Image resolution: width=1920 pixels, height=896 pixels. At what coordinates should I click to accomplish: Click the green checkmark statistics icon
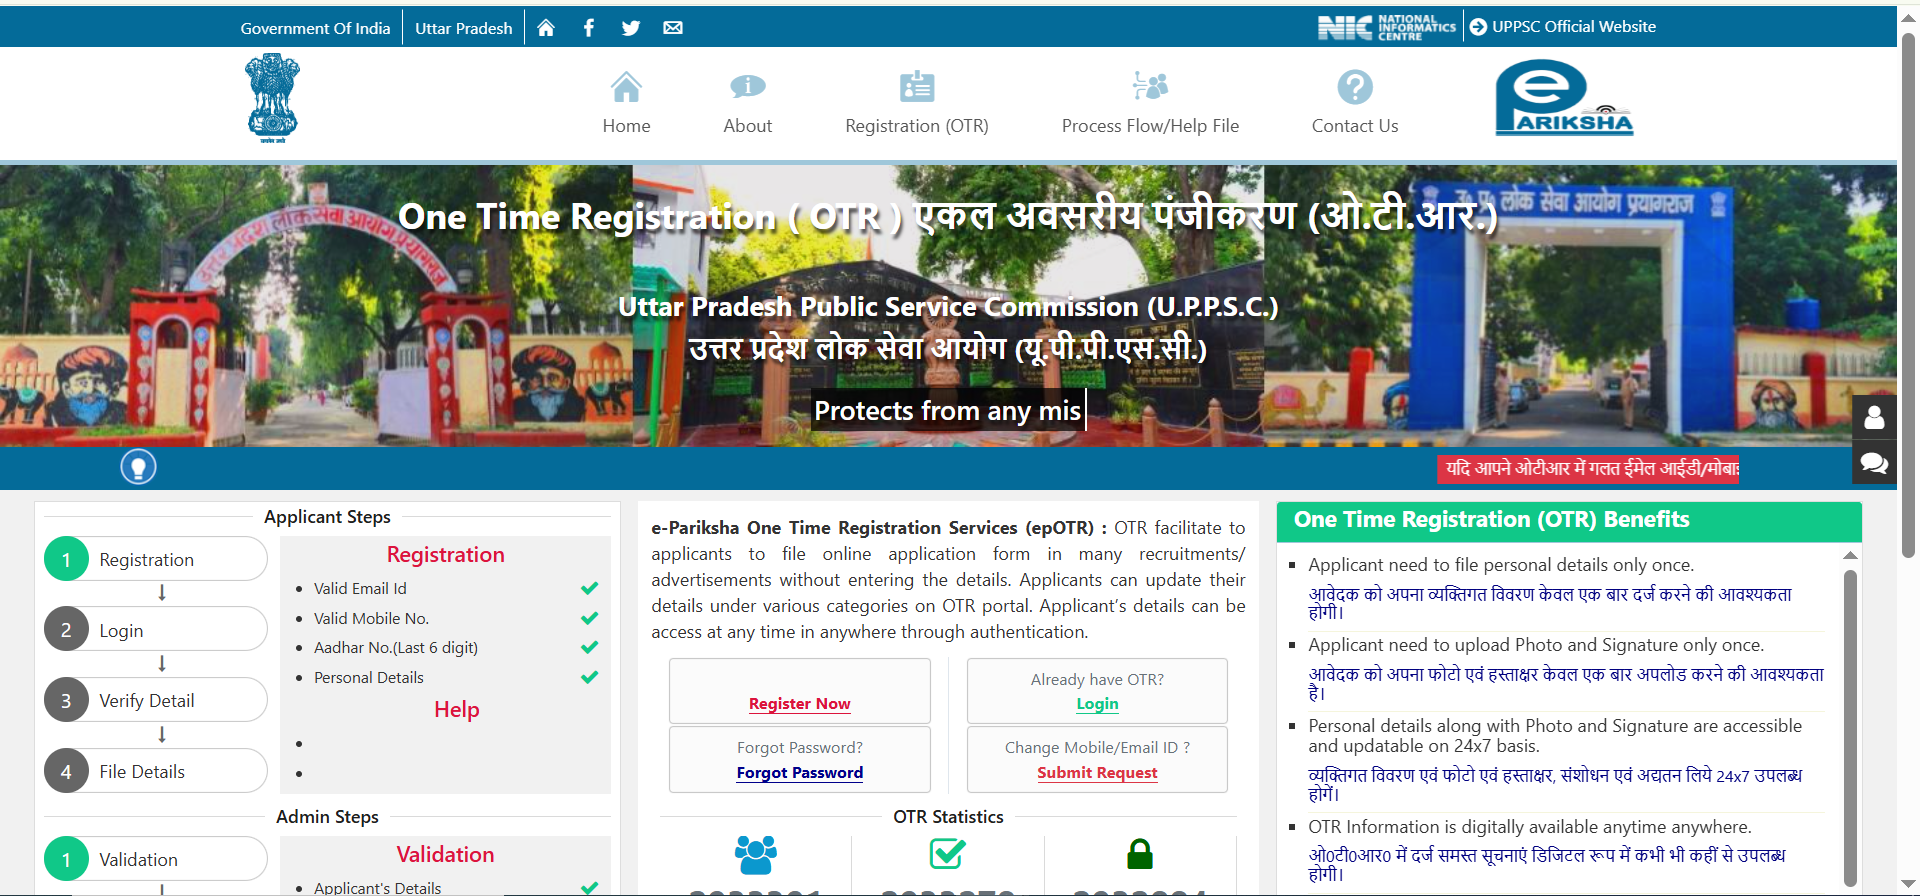point(947,853)
